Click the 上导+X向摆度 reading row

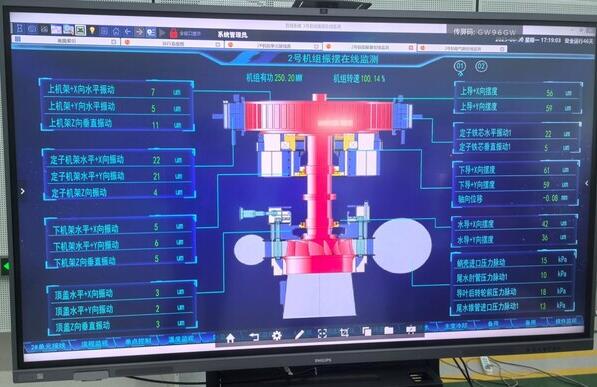pos(518,92)
